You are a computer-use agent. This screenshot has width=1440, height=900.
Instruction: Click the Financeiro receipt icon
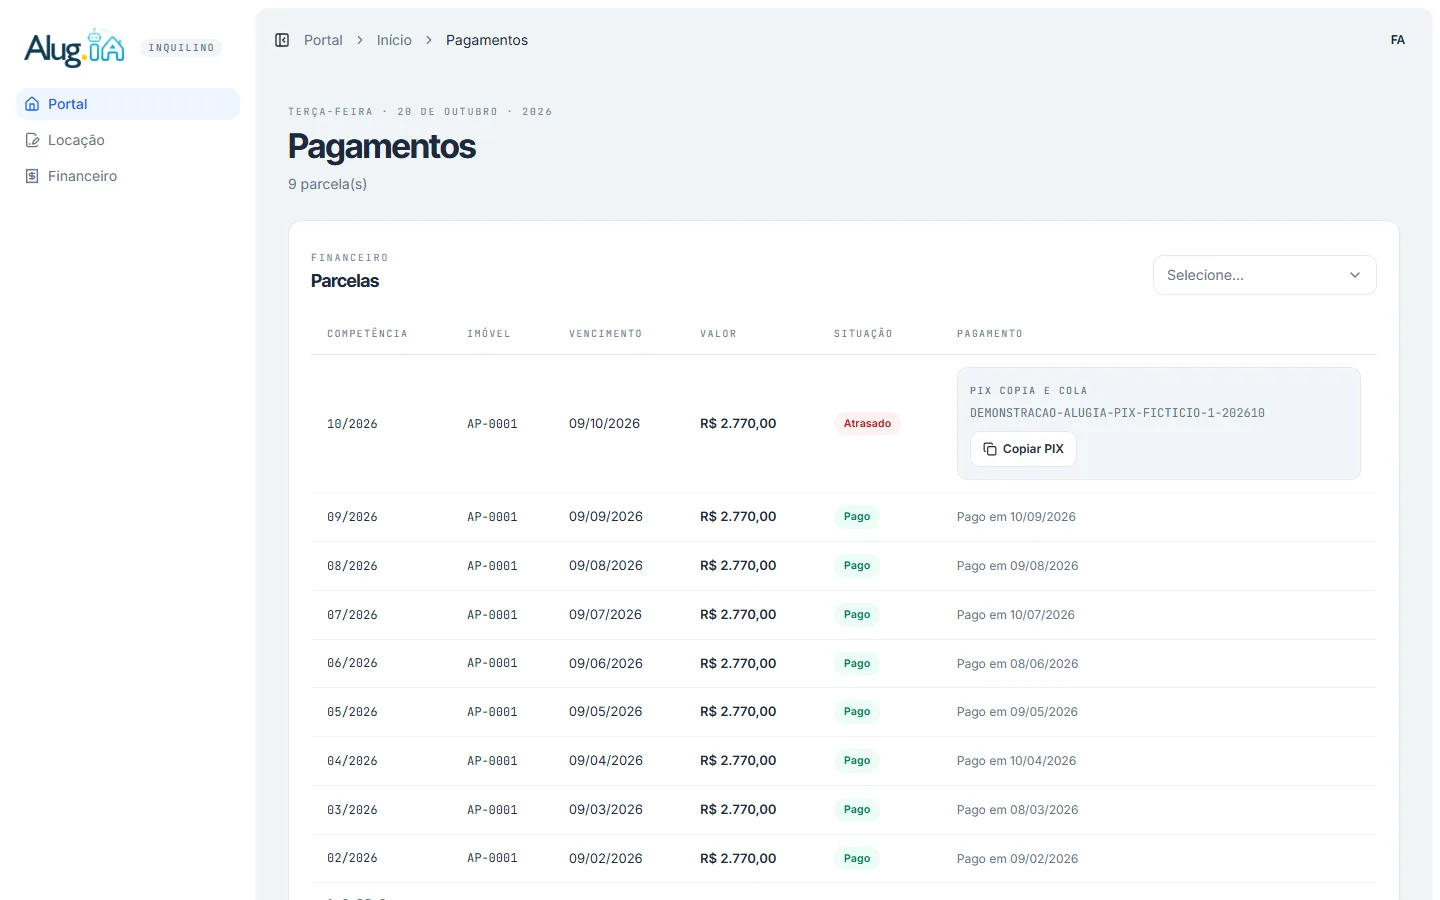click(x=32, y=176)
